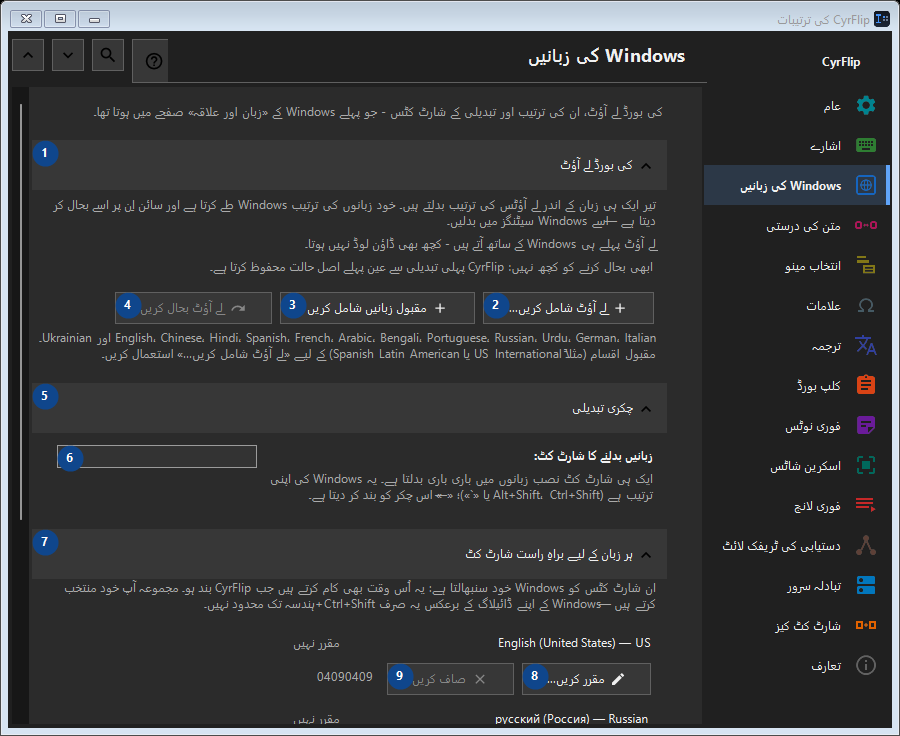This screenshot has width=900, height=736.
Task: Open the General settings gear icon
Action: tap(866, 106)
